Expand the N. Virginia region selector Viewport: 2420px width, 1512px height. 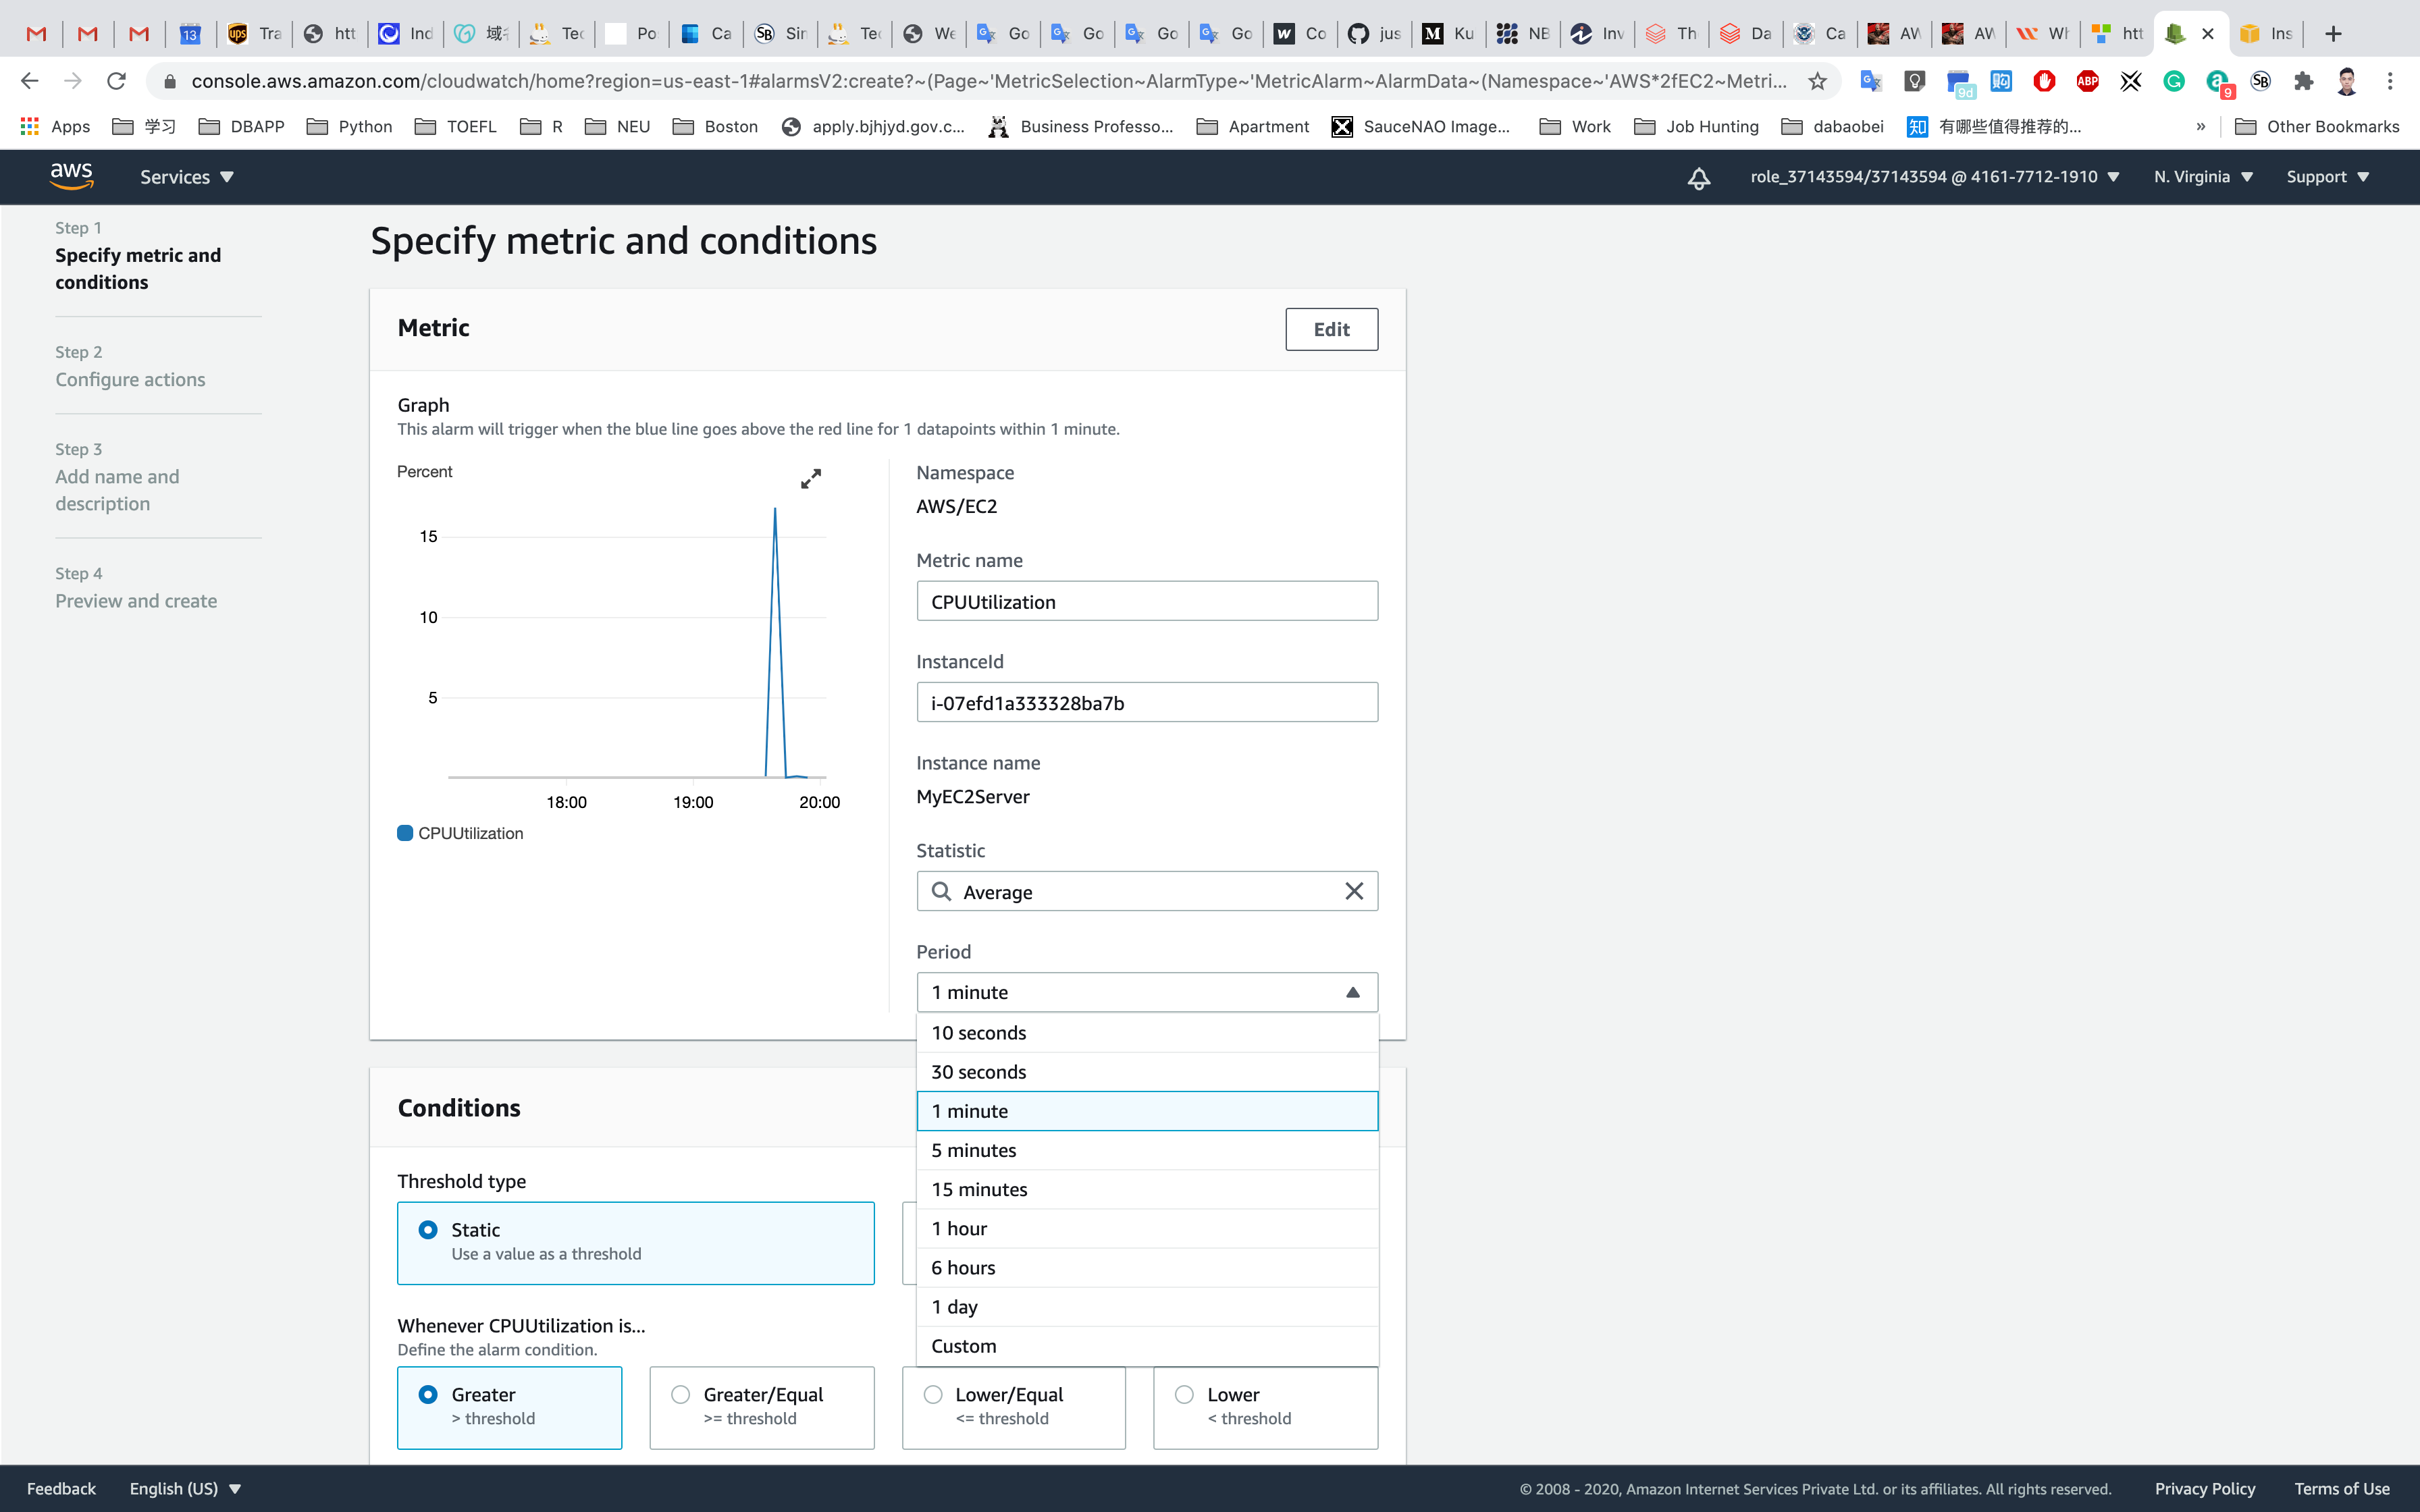pos(2202,177)
